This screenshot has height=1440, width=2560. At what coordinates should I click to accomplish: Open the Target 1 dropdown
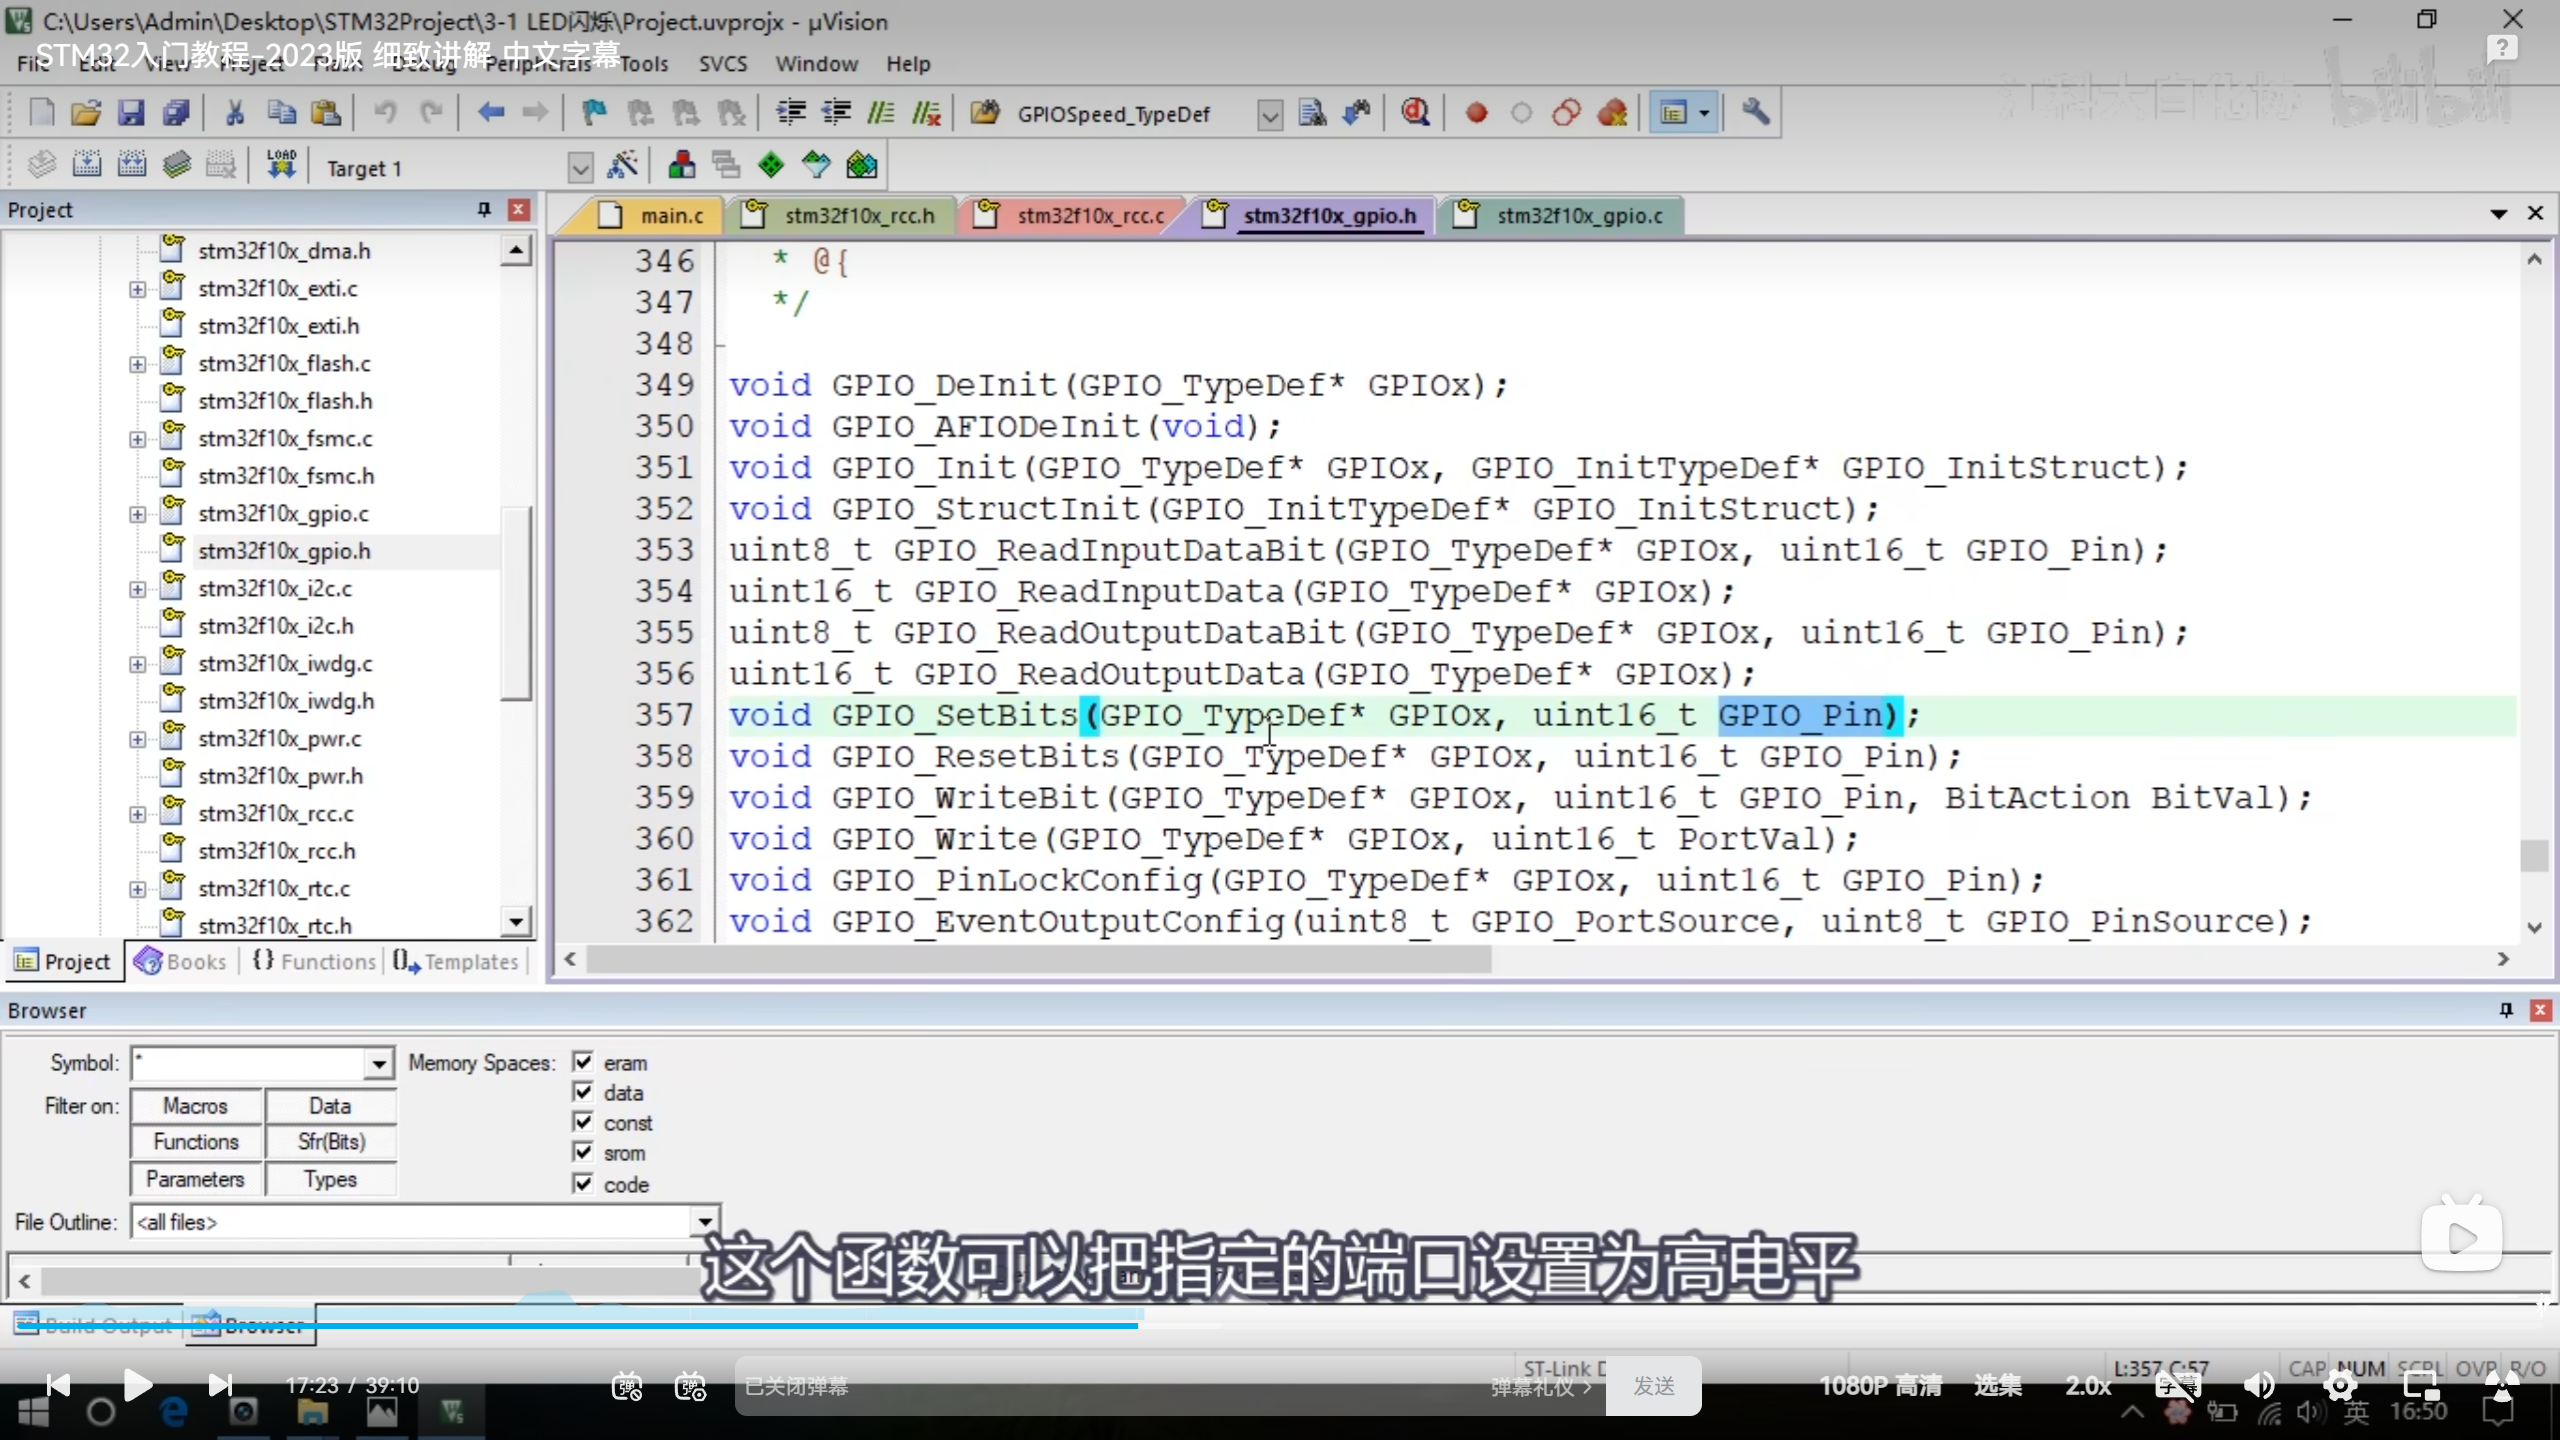coord(580,167)
